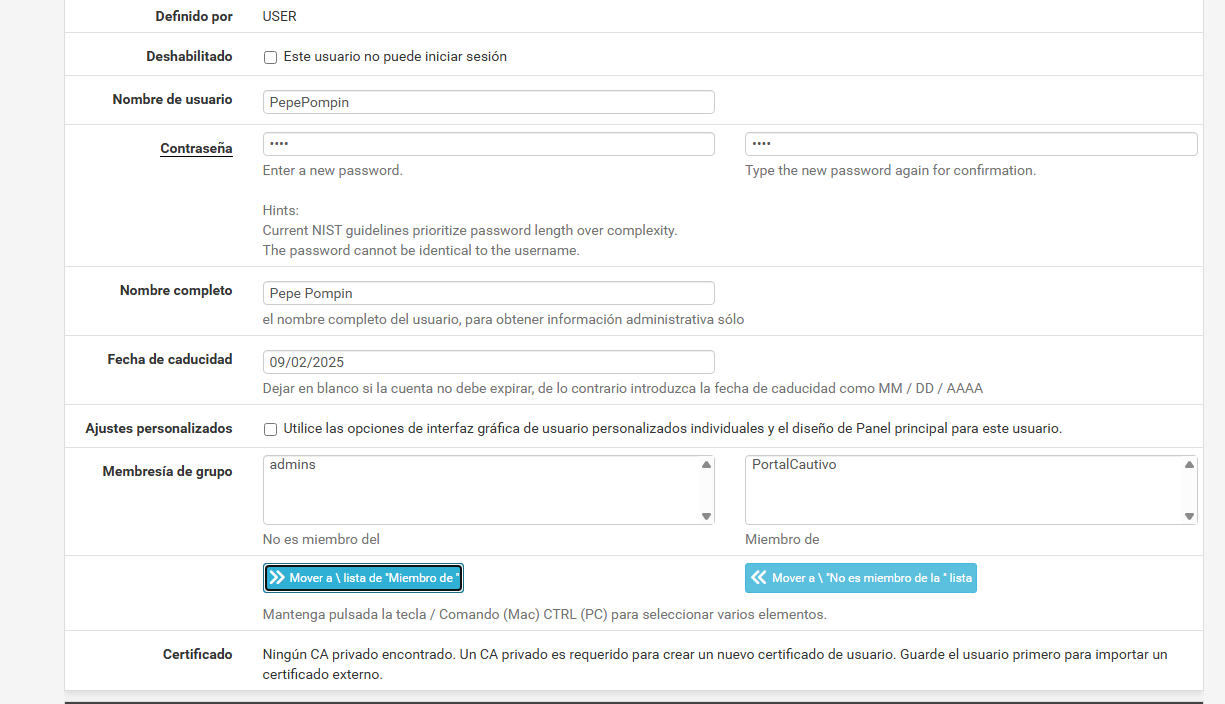The width and height of the screenshot is (1225, 704).
Task: Focus the Nombre de usuario field
Action: 488,102
